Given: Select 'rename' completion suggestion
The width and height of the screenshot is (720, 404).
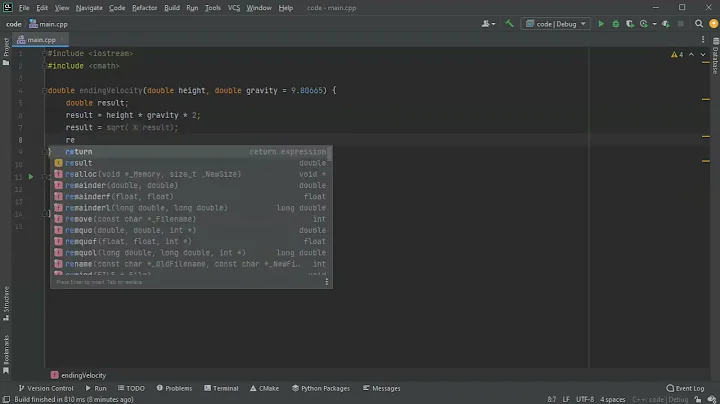Looking at the screenshot, I should (191, 264).
